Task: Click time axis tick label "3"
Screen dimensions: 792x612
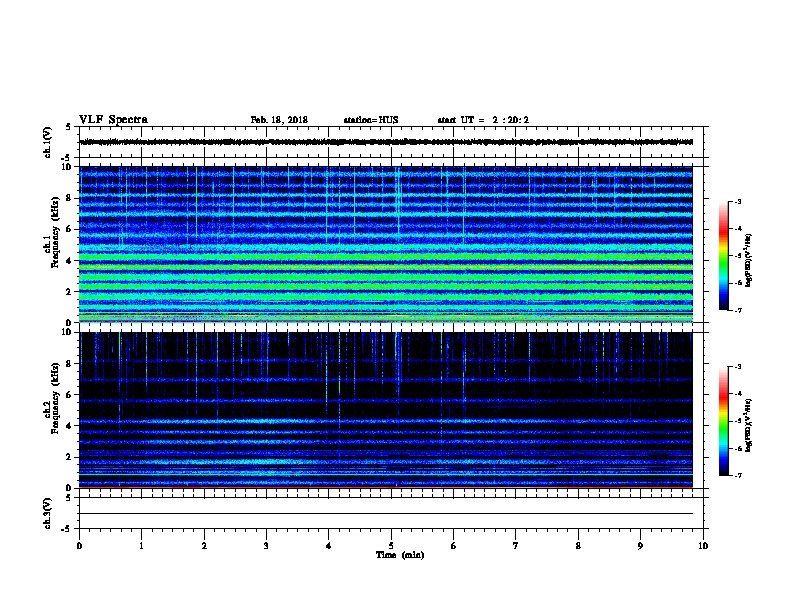Action: (266, 546)
